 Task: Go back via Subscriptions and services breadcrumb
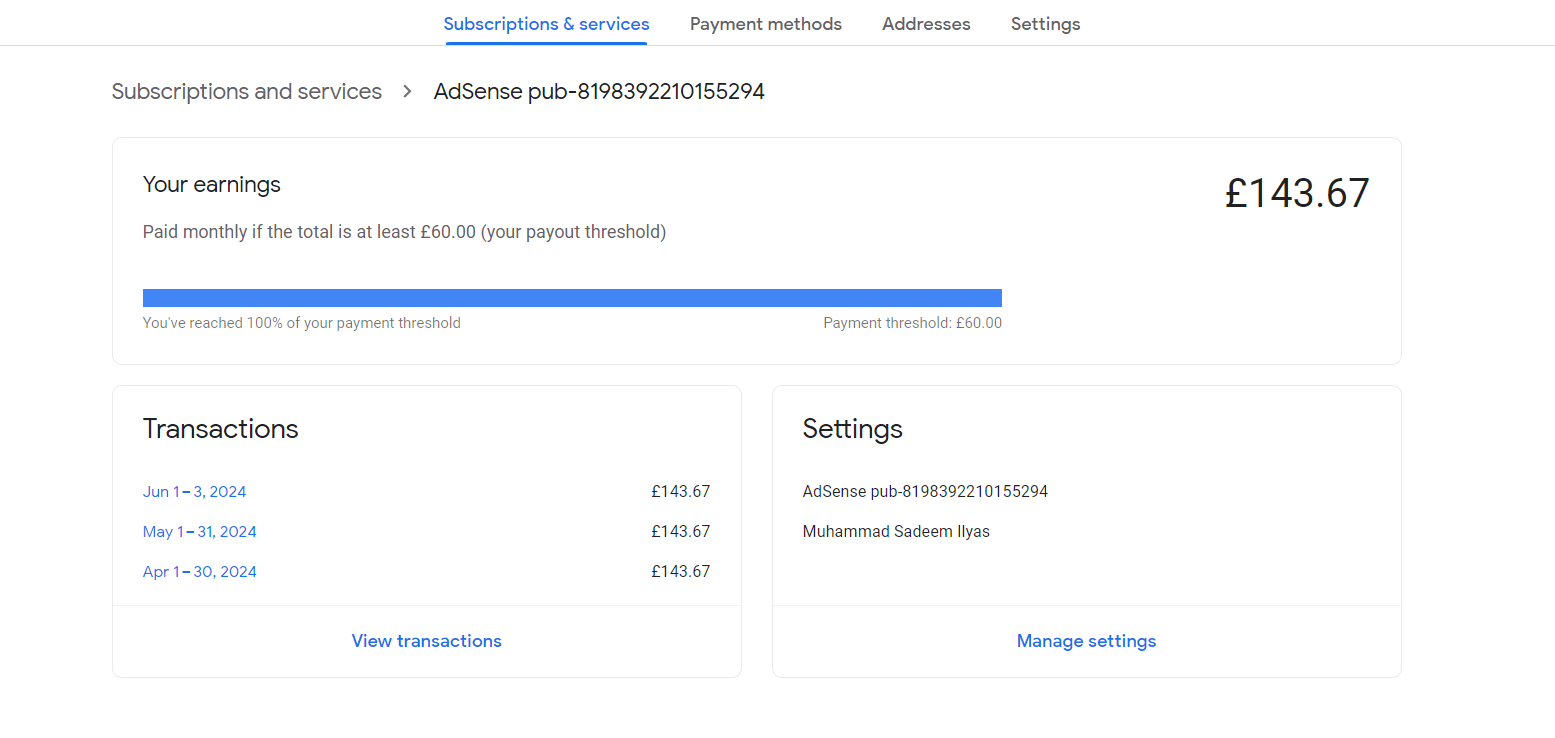tap(247, 92)
